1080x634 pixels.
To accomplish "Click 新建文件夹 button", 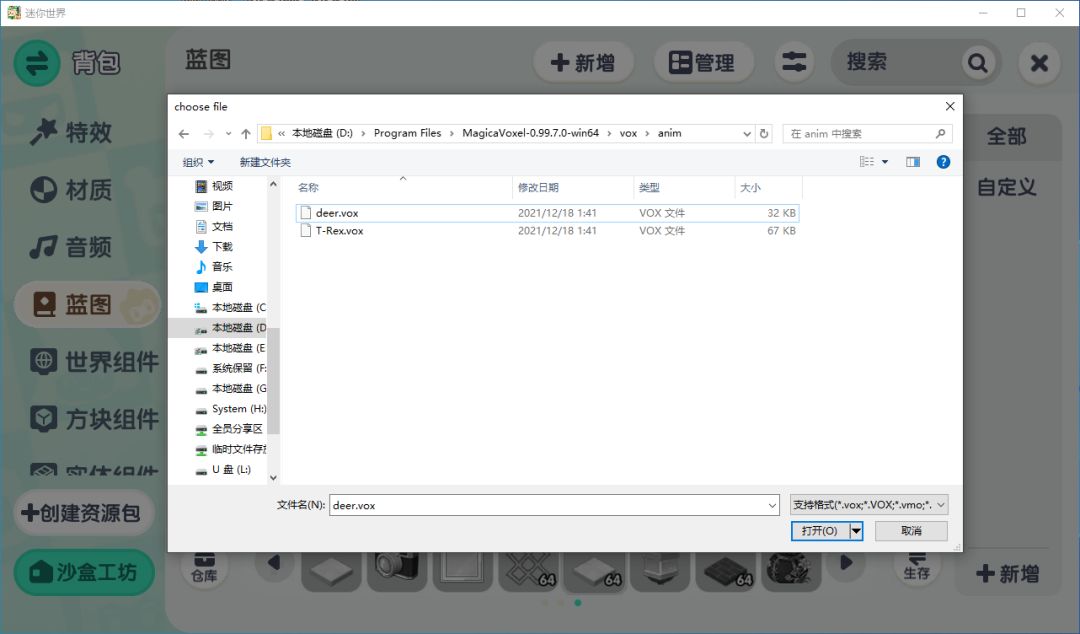I will [265, 162].
